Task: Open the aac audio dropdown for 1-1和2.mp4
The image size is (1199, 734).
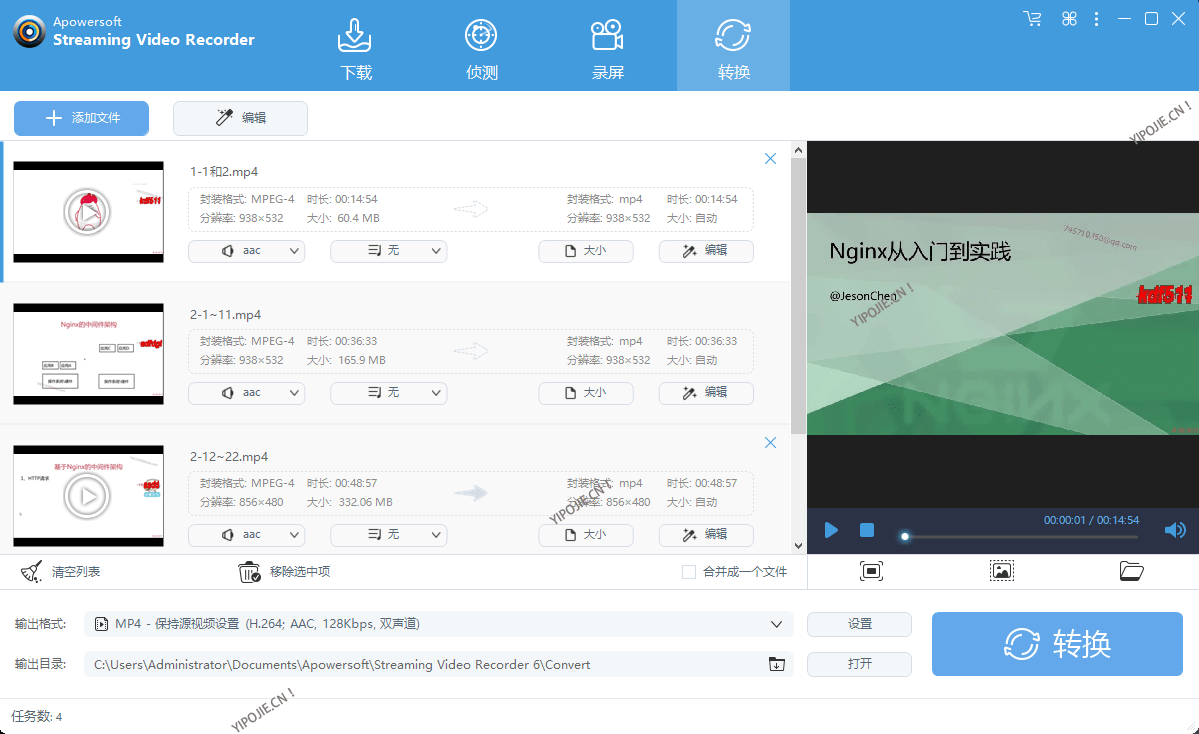Action: (x=246, y=251)
